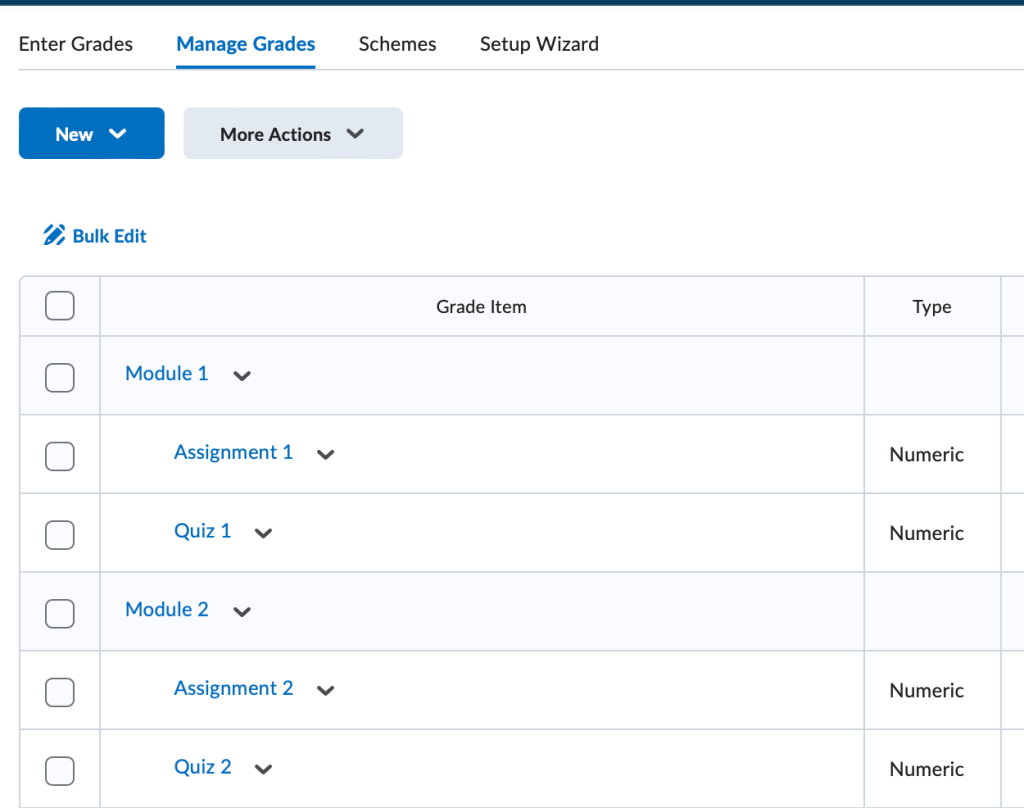Open the Module 2 context chevron
1024x808 pixels.
coord(241,611)
